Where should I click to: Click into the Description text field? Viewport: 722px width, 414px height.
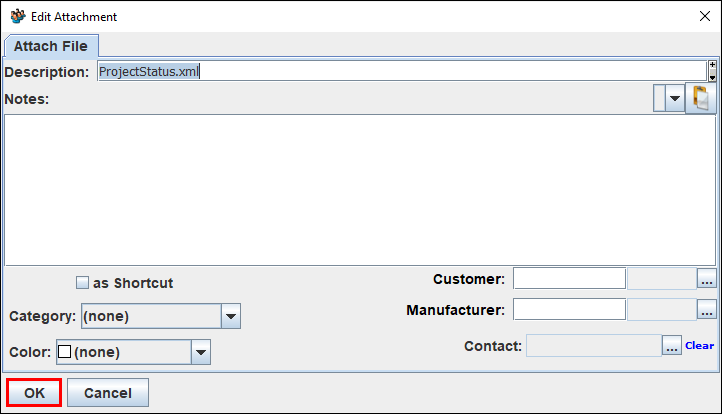click(x=402, y=71)
